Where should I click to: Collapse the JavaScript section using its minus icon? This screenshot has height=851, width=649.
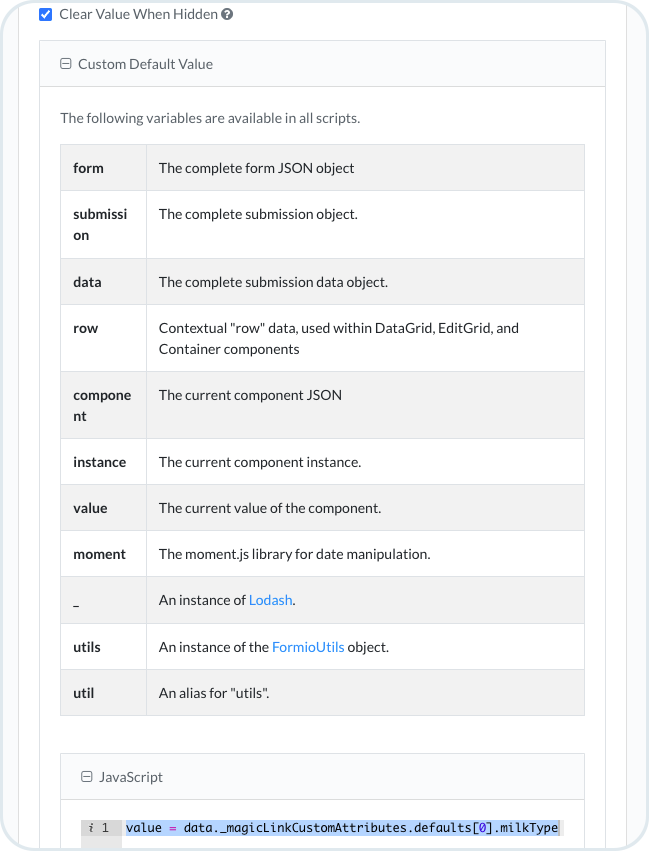point(86,777)
